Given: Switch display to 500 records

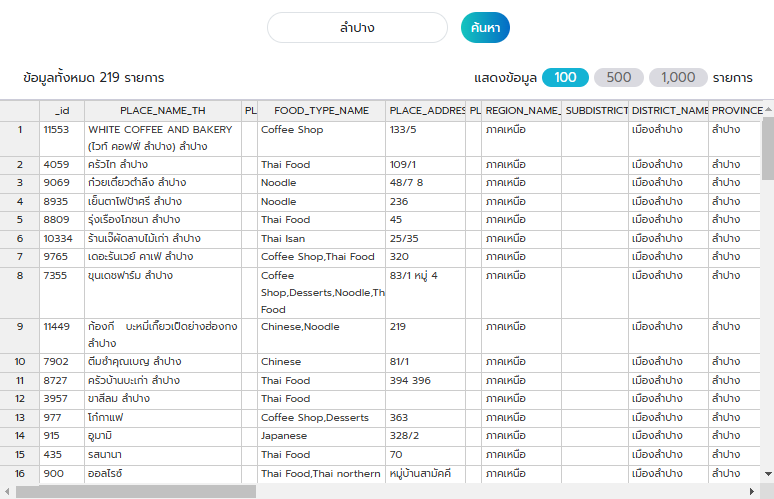Looking at the screenshot, I should 618,77.
